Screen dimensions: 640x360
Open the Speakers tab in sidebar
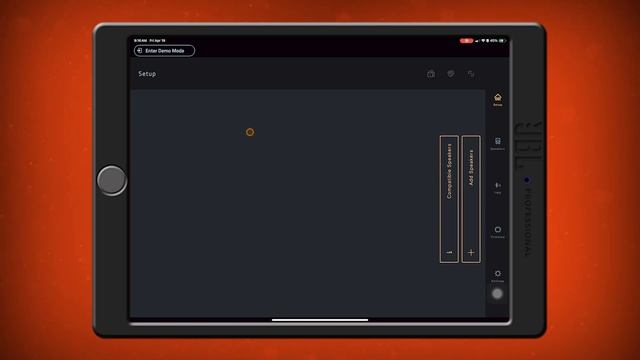point(498,144)
